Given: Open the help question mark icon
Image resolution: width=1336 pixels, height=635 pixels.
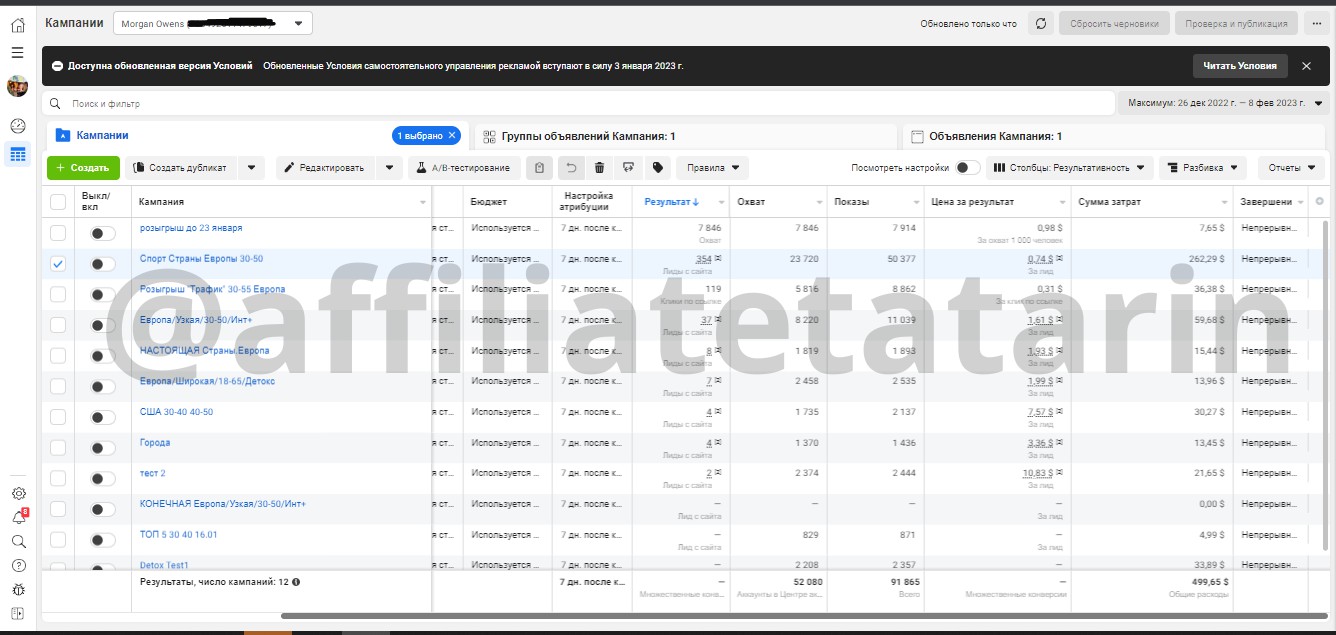Looking at the screenshot, I should coord(18,565).
